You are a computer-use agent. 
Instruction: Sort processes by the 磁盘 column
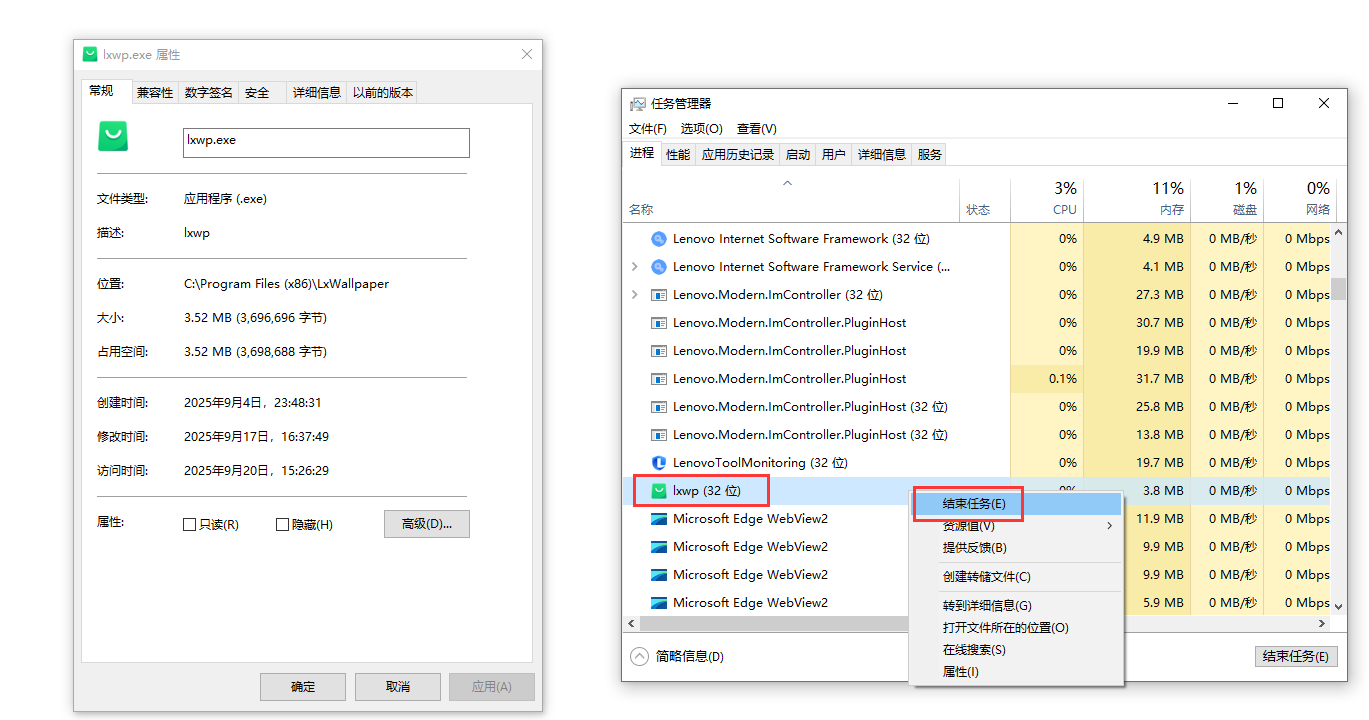point(1227,199)
